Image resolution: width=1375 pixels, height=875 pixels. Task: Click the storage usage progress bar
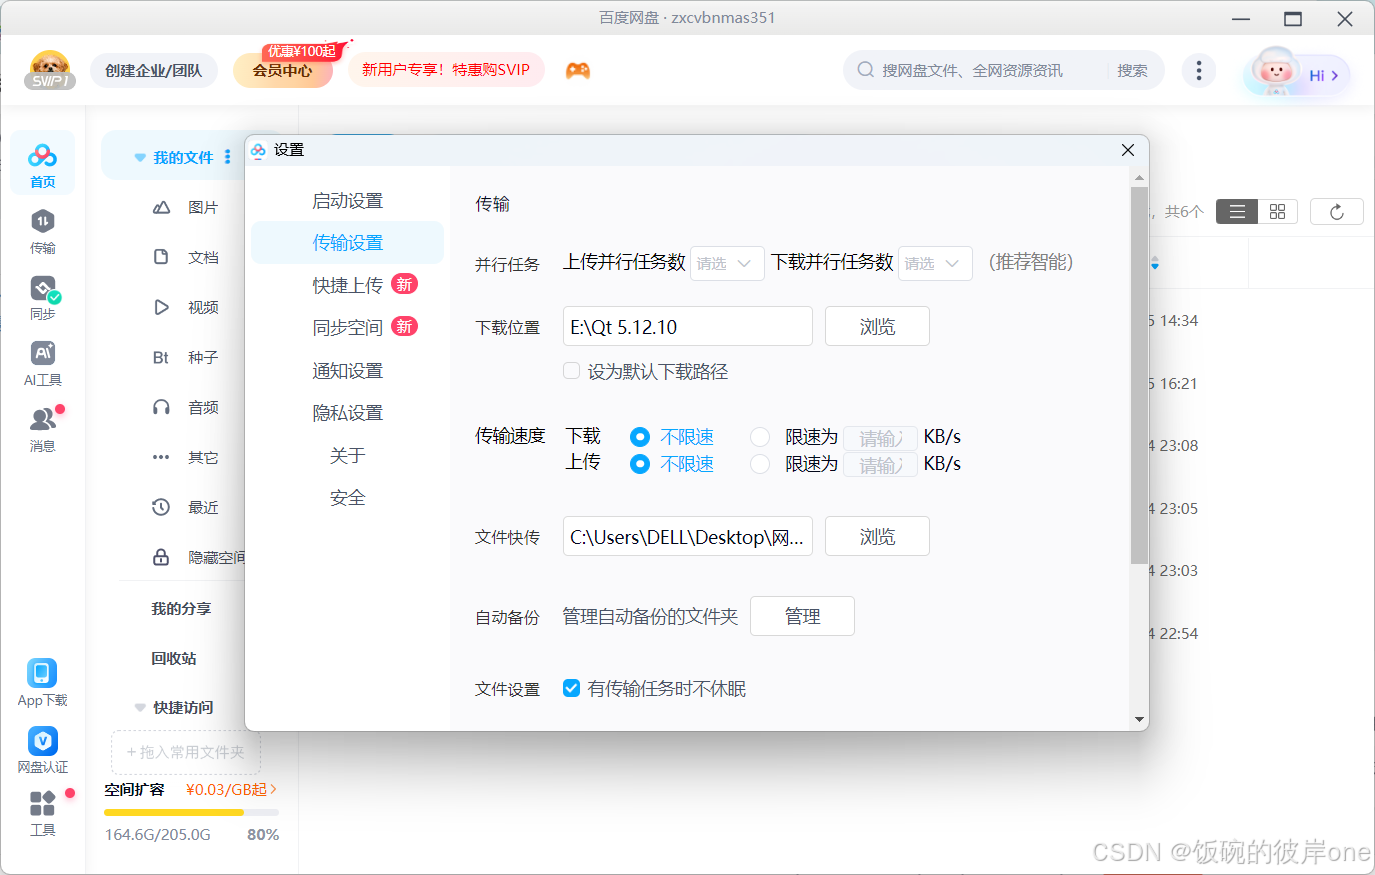tap(191, 812)
